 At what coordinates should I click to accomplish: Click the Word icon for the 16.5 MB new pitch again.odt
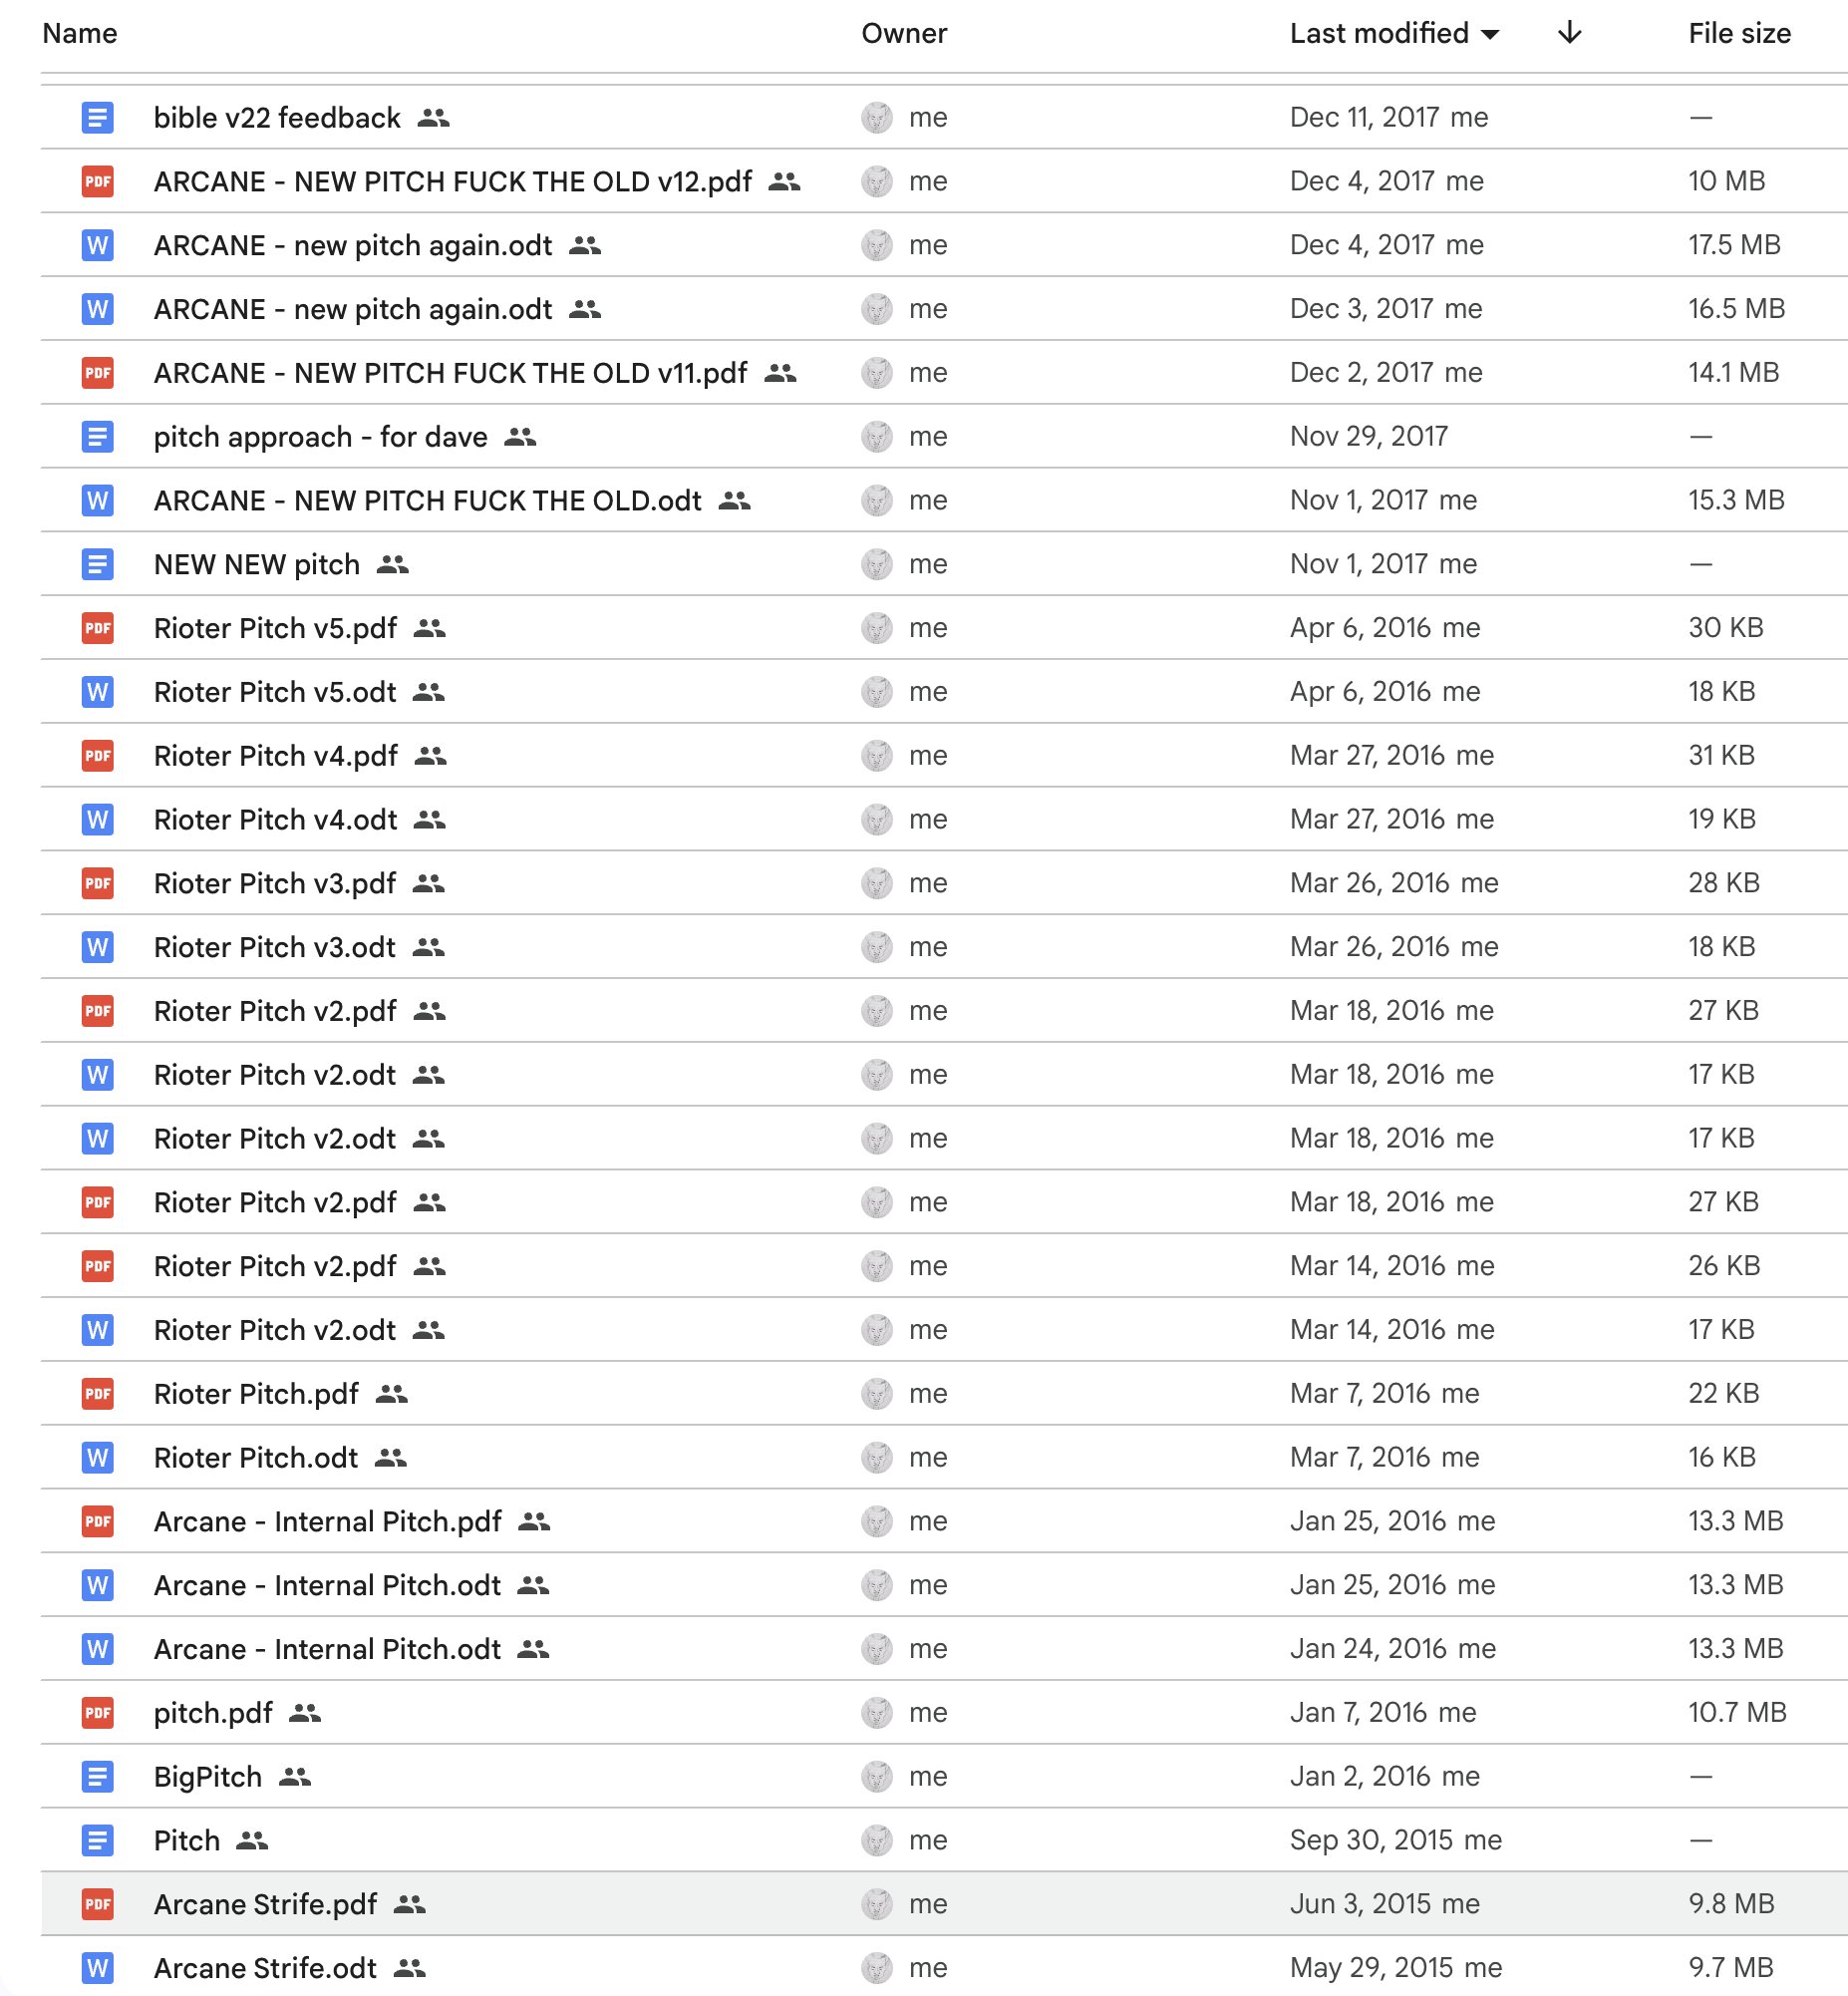[x=97, y=309]
